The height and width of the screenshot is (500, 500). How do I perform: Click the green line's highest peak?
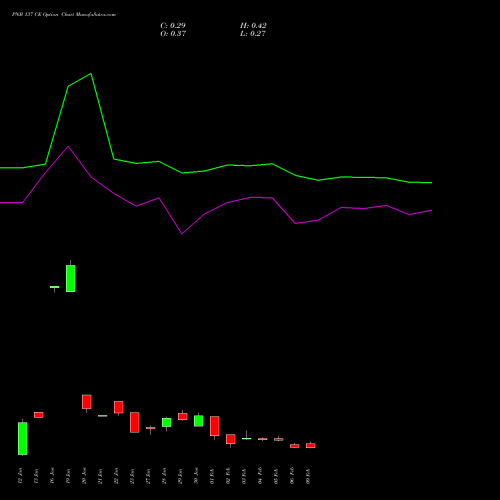point(91,74)
